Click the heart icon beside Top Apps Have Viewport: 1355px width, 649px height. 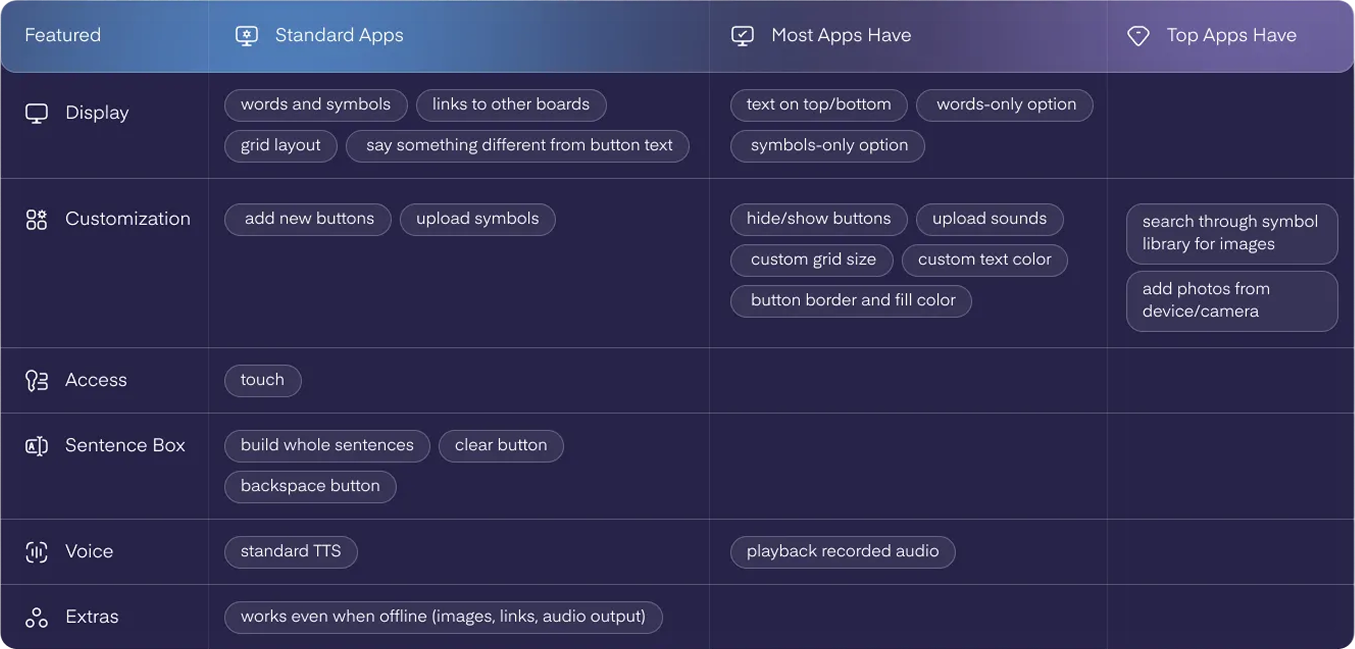click(1137, 34)
